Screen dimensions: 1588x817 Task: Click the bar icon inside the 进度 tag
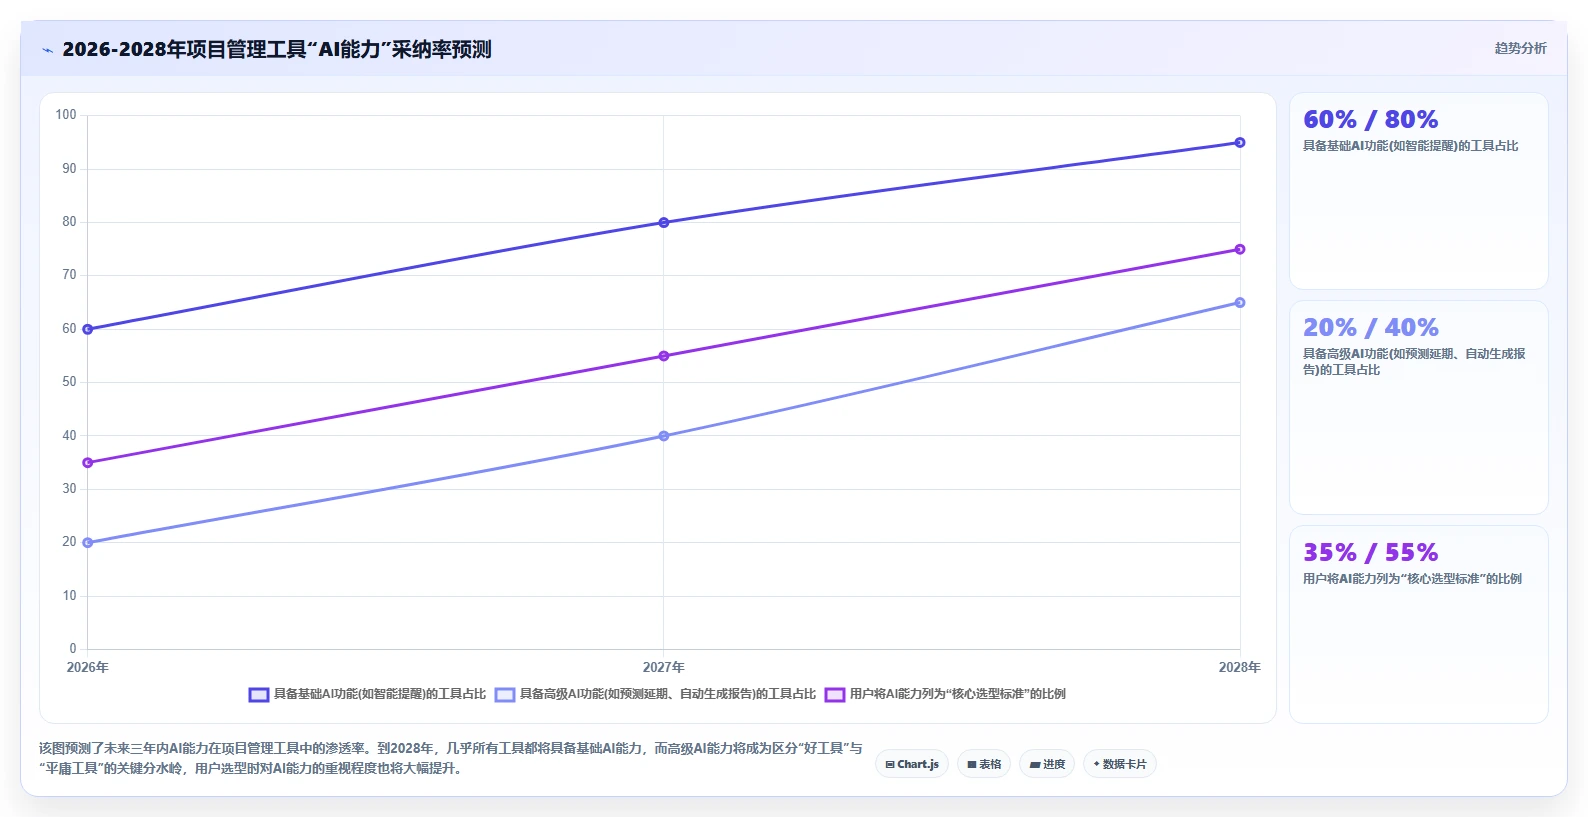coord(1035,764)
